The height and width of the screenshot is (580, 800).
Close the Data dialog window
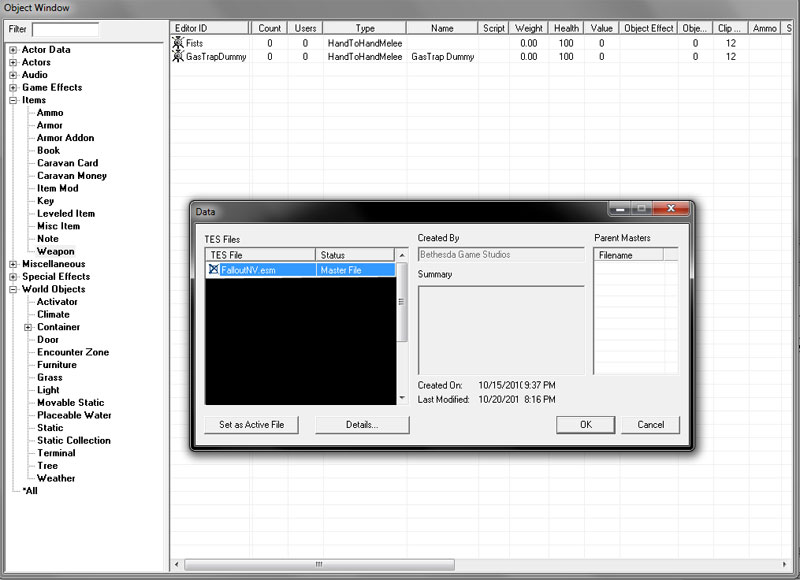(671, 208)
